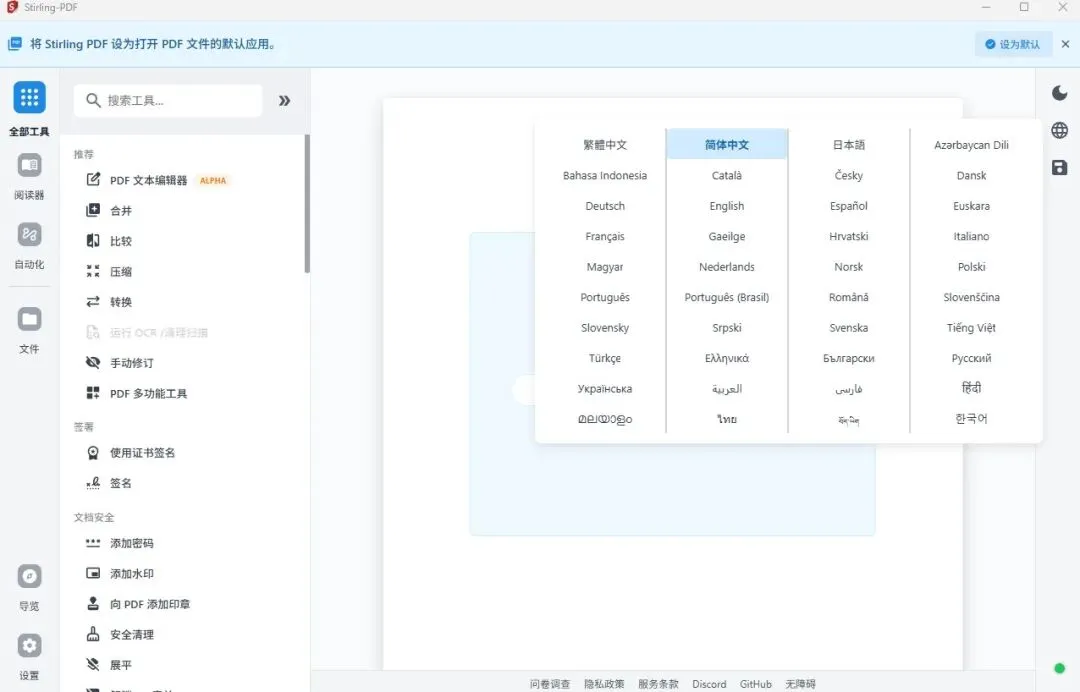Select 한국어 language
1080x692 pixels.
pos(971,419)
